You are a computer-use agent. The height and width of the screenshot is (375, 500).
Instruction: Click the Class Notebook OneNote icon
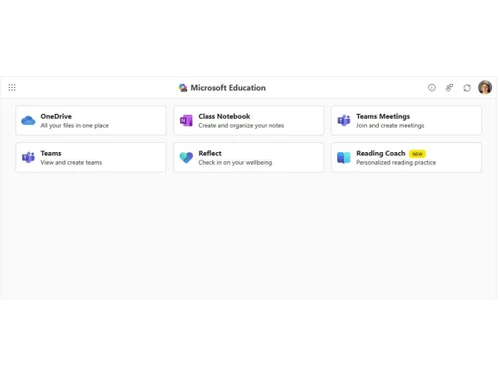pos(186,120)
